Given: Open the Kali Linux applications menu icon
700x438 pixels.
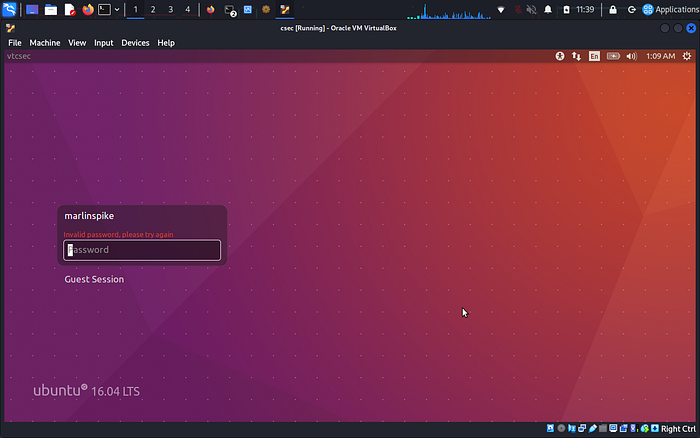Looking at the screenshot, I should tap(10, 9).
